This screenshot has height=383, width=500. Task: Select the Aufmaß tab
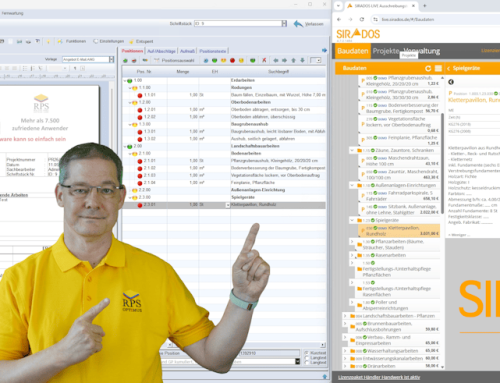(187, 51)
